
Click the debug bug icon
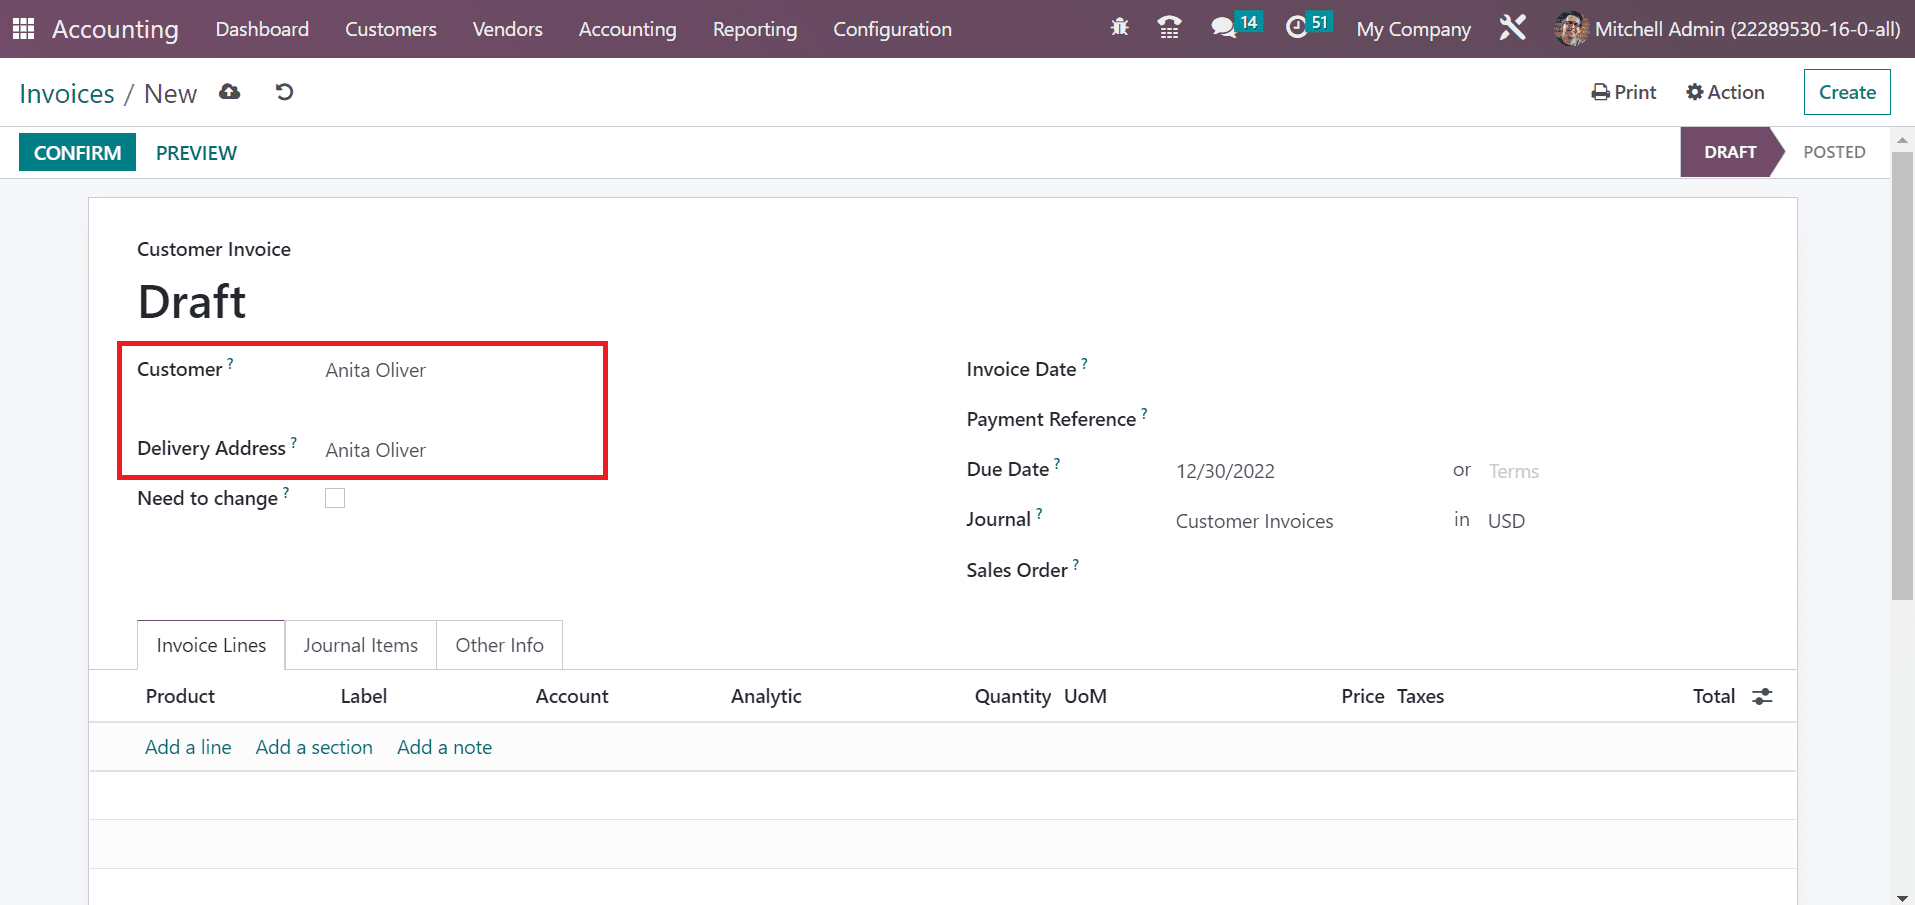click(x=1120, y=27)
